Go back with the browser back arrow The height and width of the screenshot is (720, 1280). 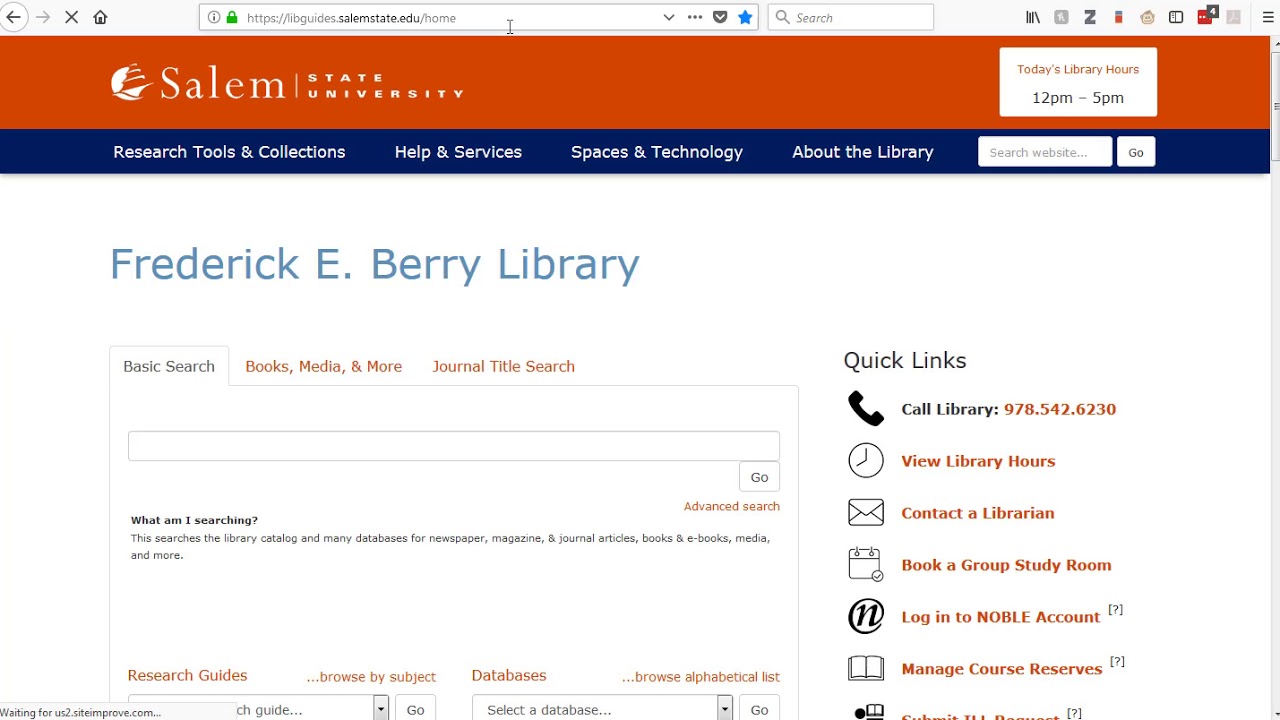click(x=14, y=17)
